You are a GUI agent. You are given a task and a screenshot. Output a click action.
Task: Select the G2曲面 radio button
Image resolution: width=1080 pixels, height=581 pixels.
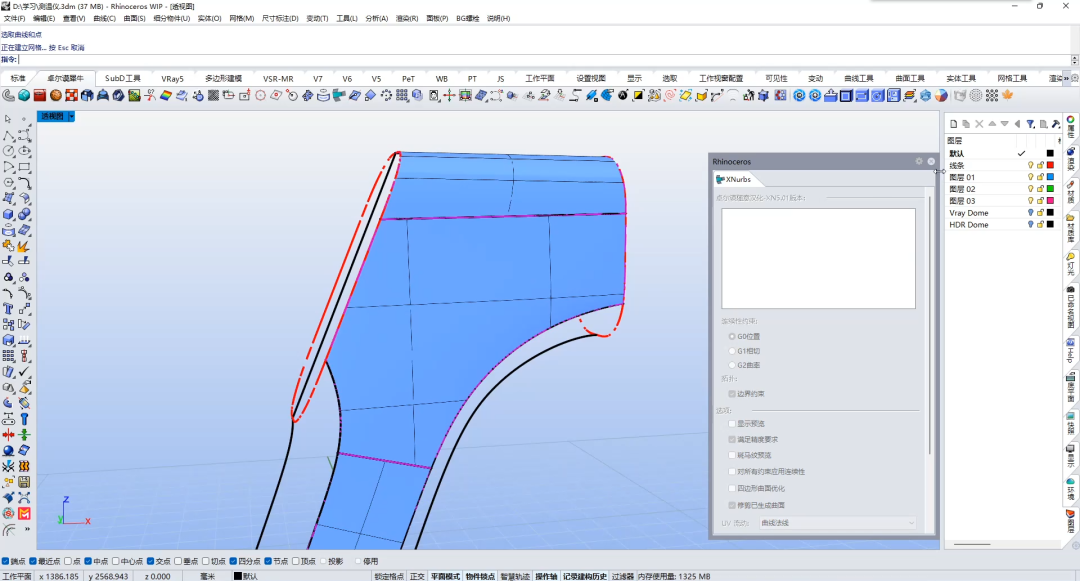click(731, 365)
